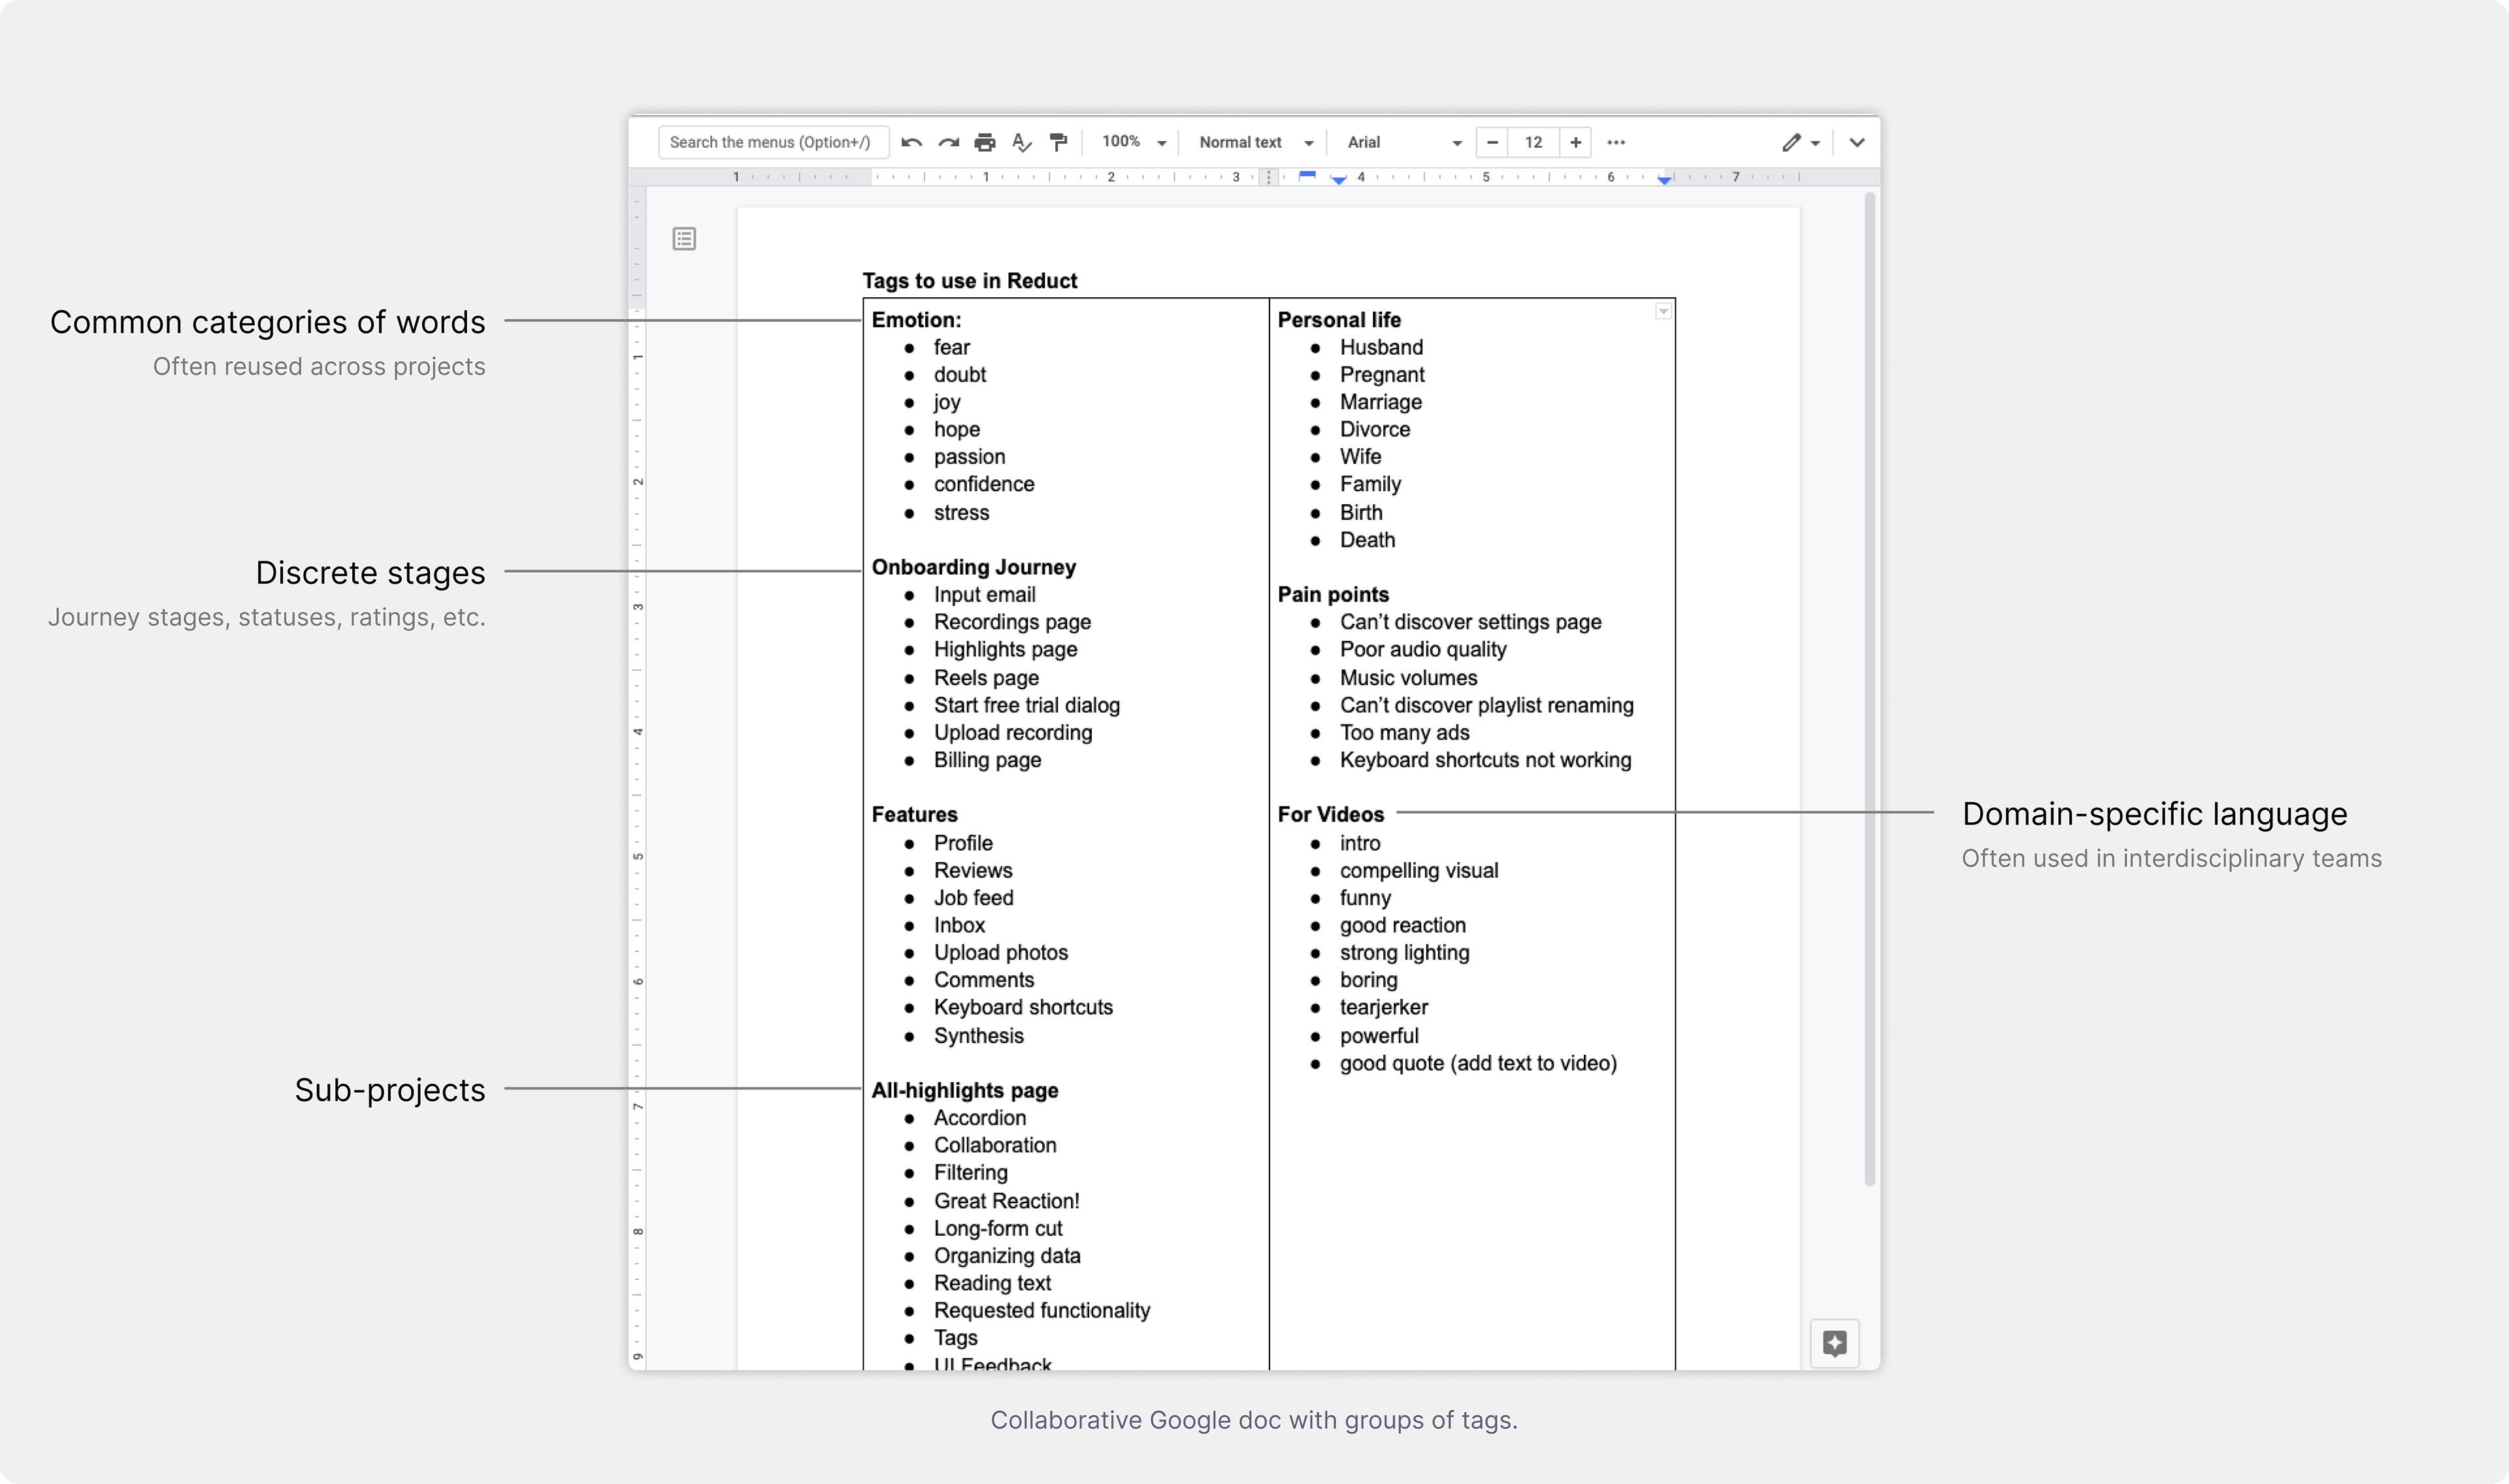Click the 'For Videos' heading

pyautogui.click(x=1330, y=814)
